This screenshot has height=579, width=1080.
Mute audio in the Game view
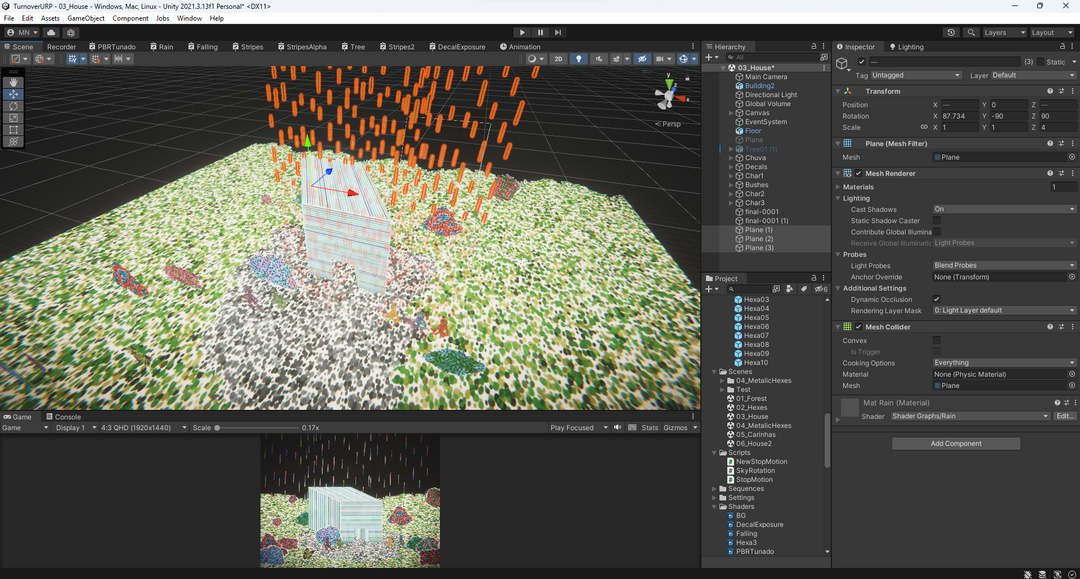(x=617, y=428)
